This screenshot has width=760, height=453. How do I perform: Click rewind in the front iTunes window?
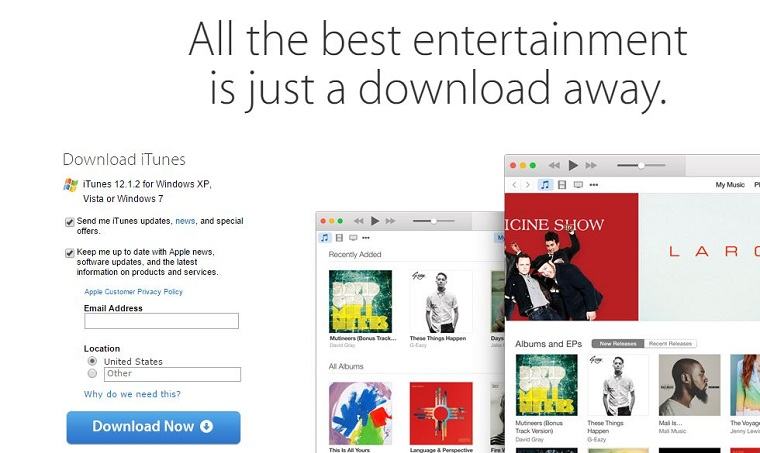[554, 165]
